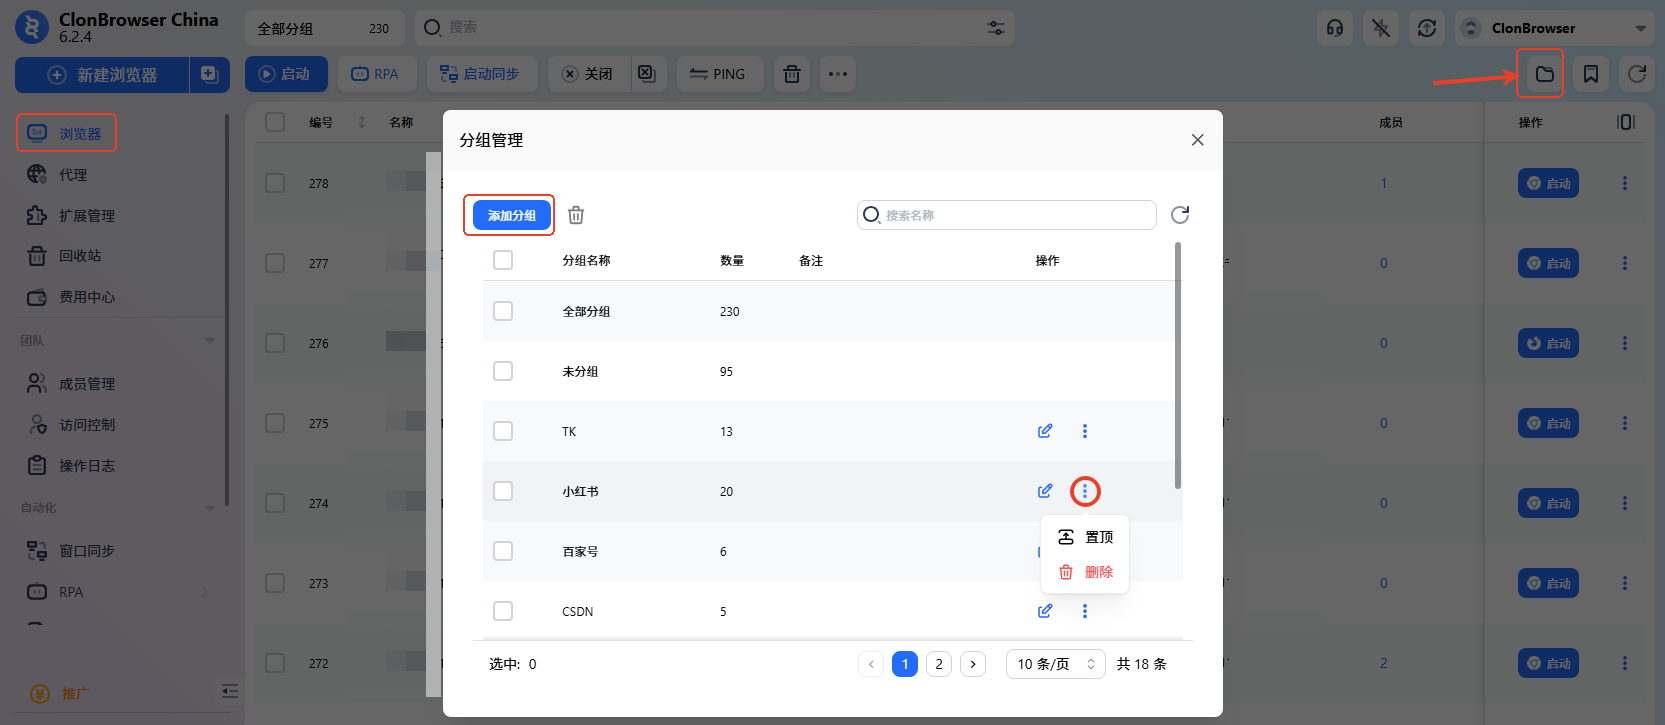Open the headset support icon
The image size is (1665, 725).
(x=1335, y=28)
